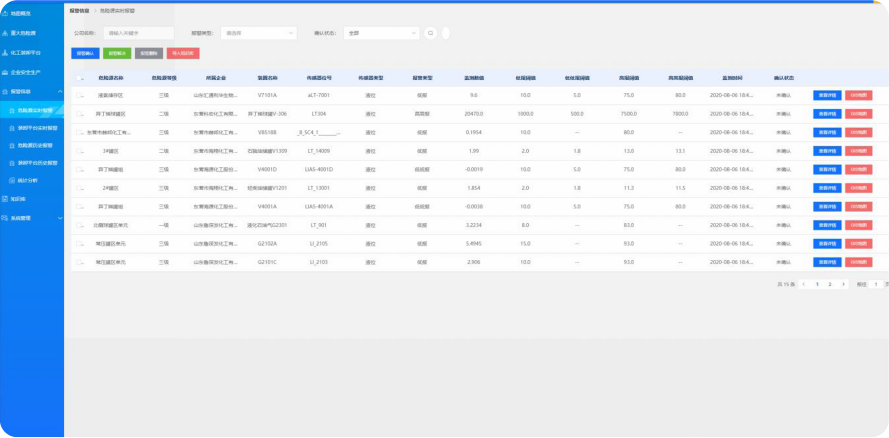Open 危险源历史报警 submenu item
889x438 pixels.
pos(32,146)
